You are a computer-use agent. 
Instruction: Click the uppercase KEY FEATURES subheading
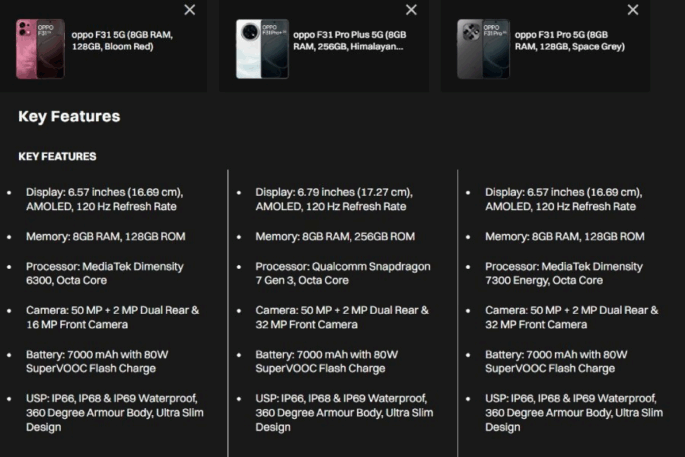[57, 157]
